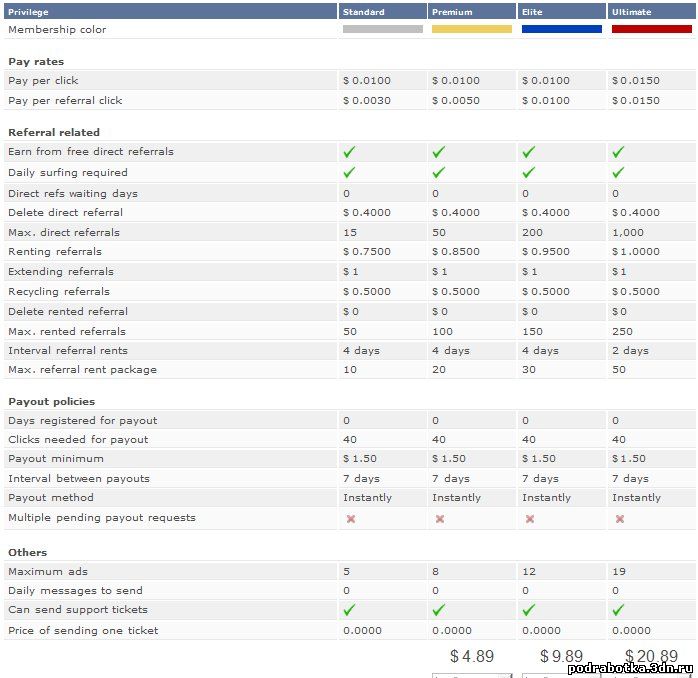Click the blue Elite membership color bar
This screenshot has height=678, width=698.
click(562, 29)
